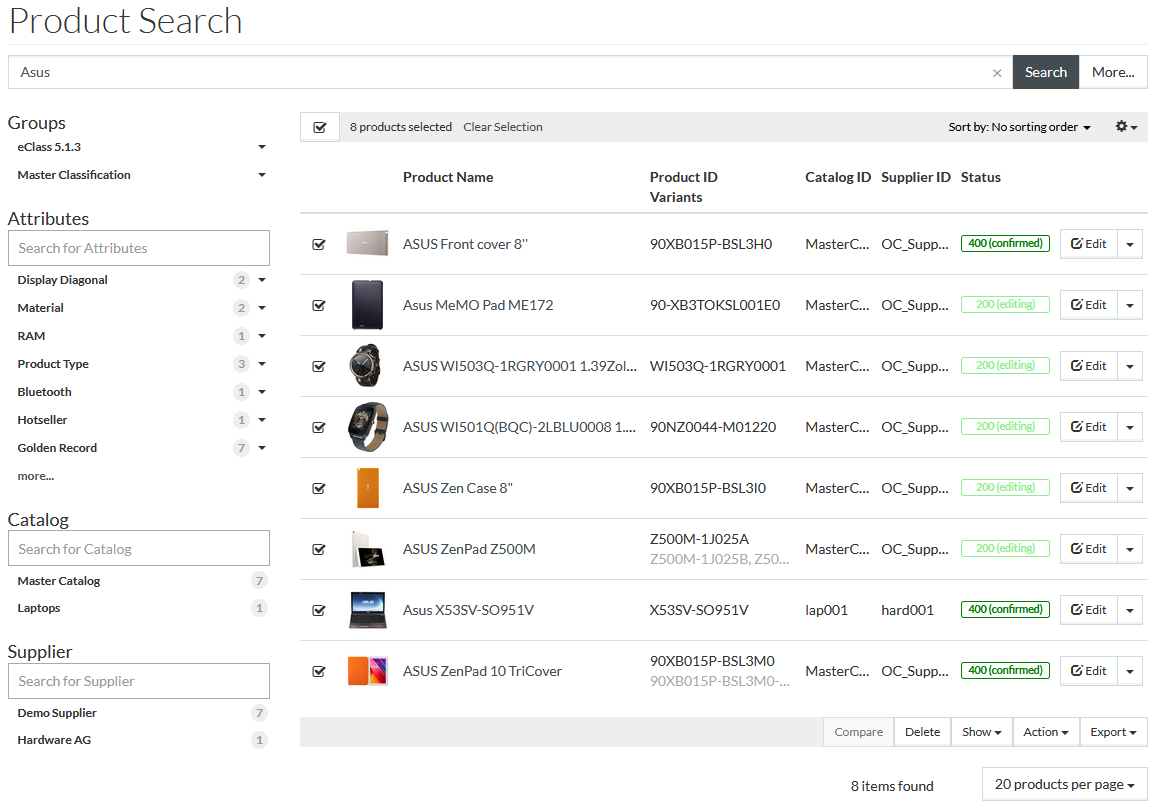Focus the Search for Catalog field
The image size is (1158, 807).
tap(139, 549)
